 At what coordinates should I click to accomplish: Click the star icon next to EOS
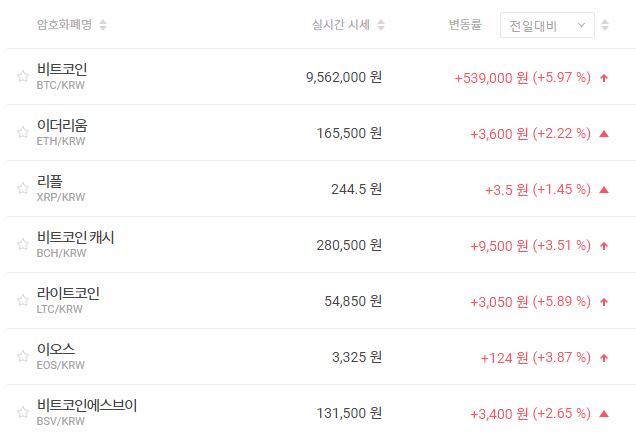(x=22, y=356)
